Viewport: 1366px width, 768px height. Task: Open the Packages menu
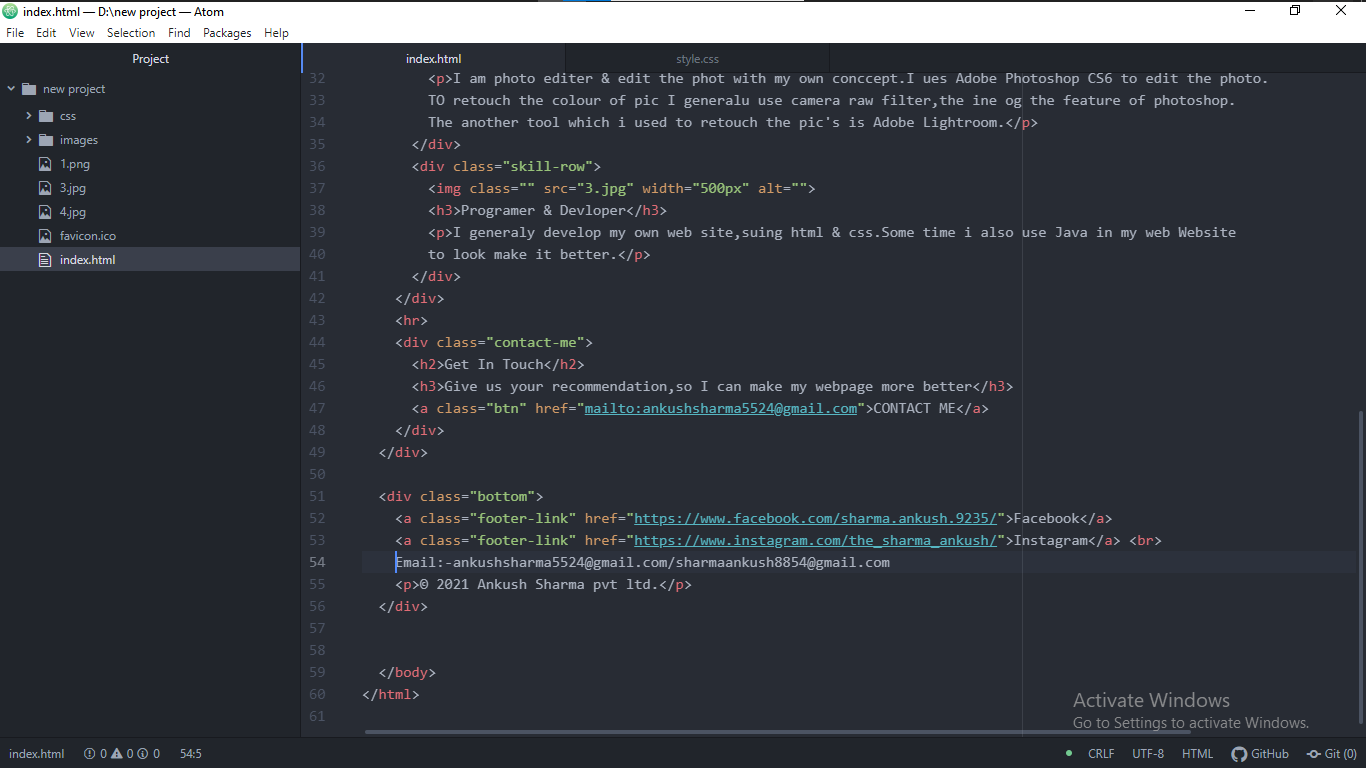[x=227, y=33]
